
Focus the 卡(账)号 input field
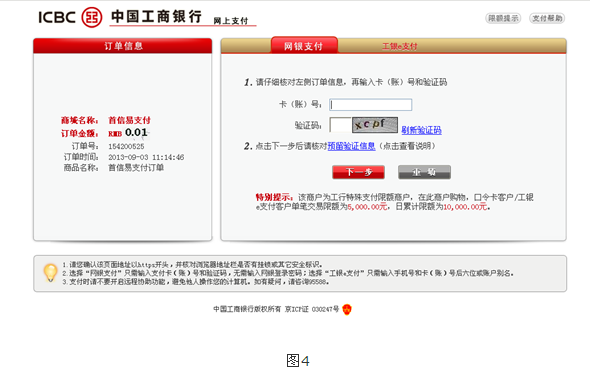click(371, 105)
